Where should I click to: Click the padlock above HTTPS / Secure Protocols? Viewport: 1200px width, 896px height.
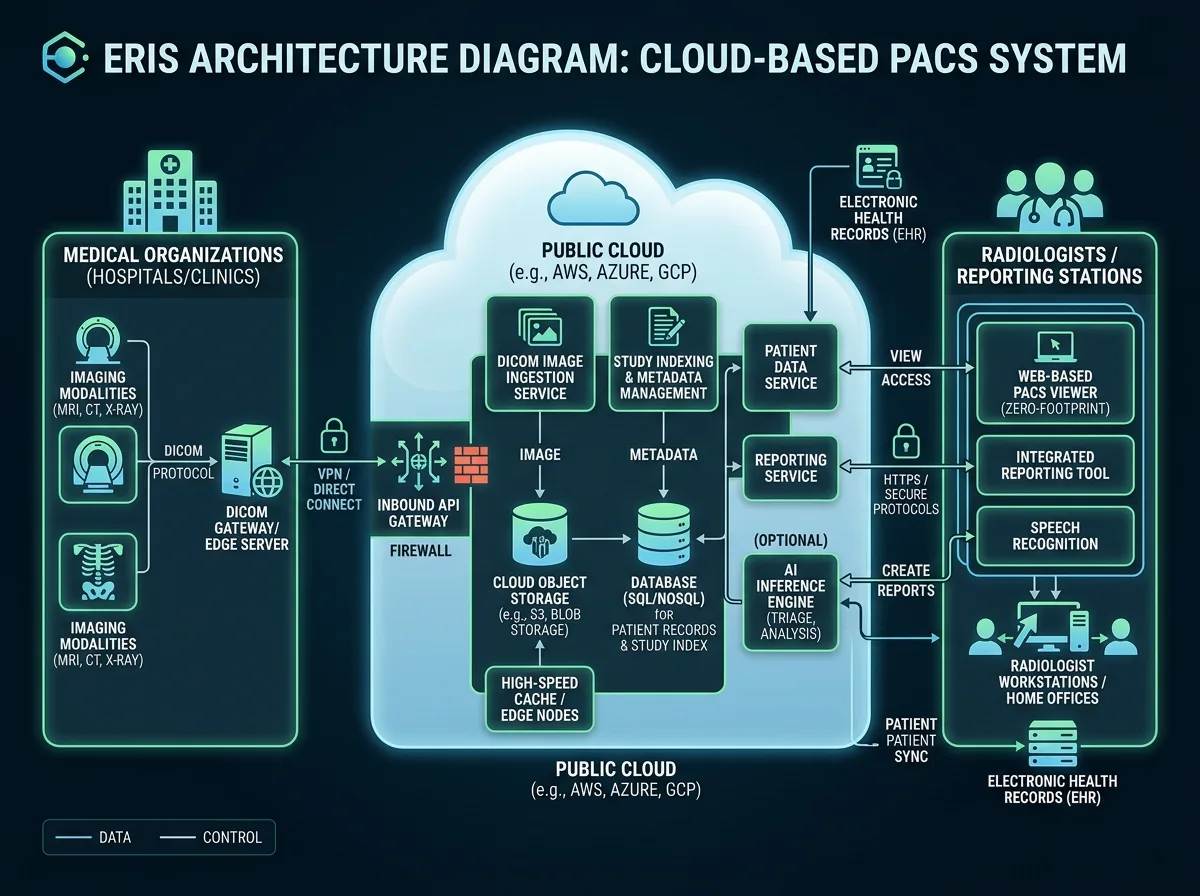click(905, 440)
